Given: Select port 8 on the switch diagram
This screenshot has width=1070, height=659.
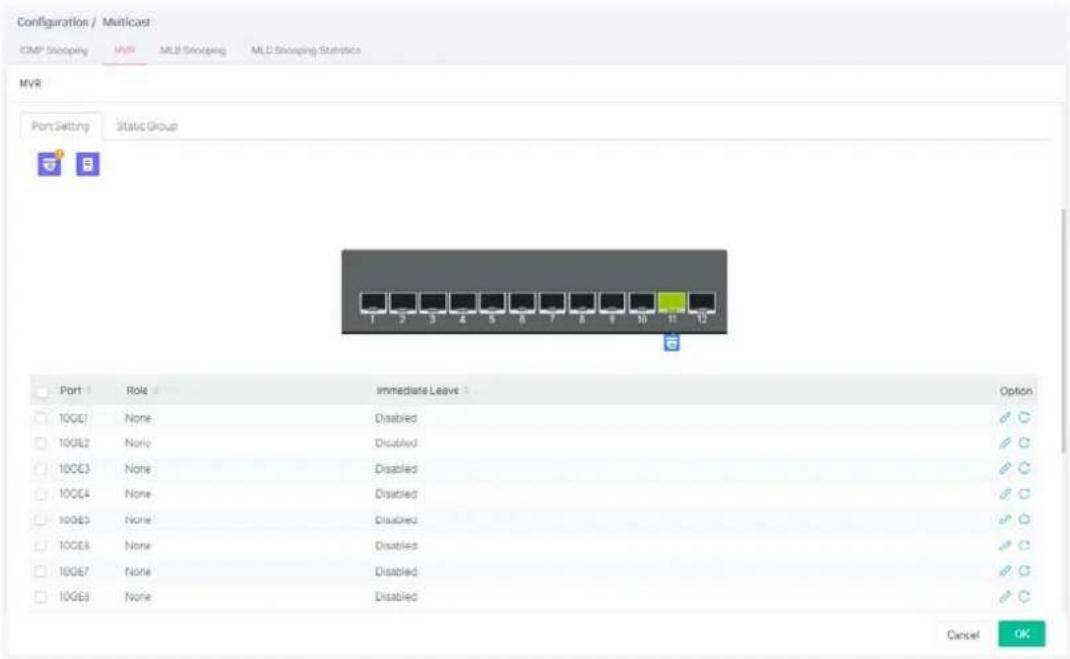Looking at the screenshot, I should 582,302.
